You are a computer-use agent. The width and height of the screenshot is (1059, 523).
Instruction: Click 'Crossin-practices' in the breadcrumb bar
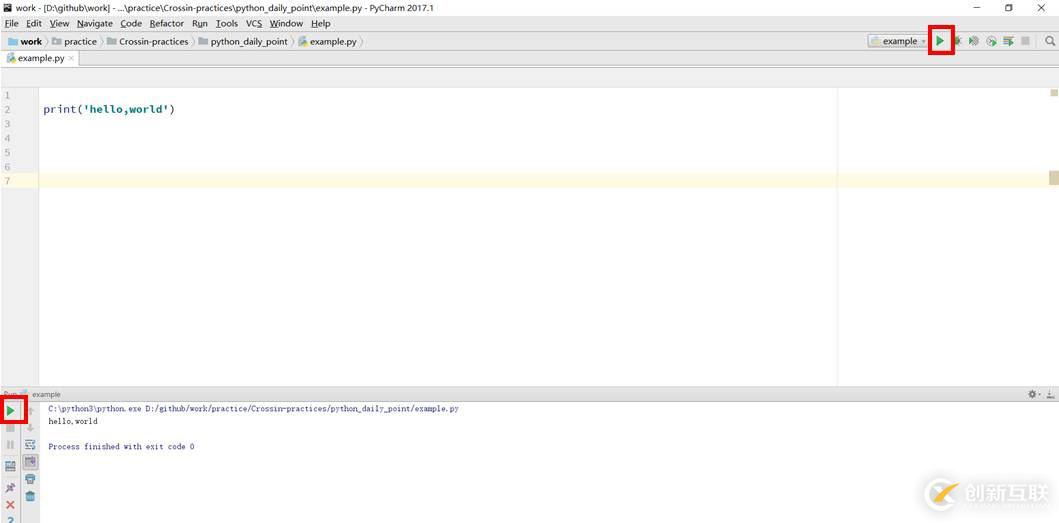153,41
